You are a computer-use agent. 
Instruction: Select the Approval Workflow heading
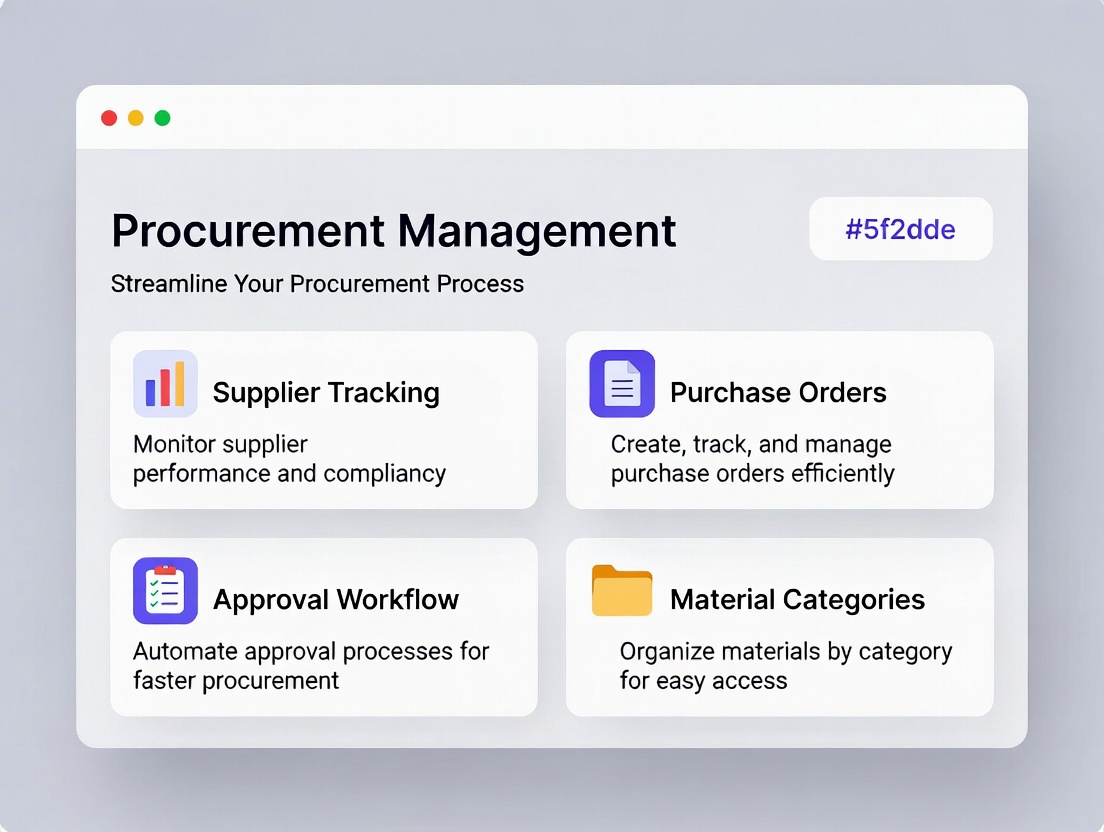point(336,600)
